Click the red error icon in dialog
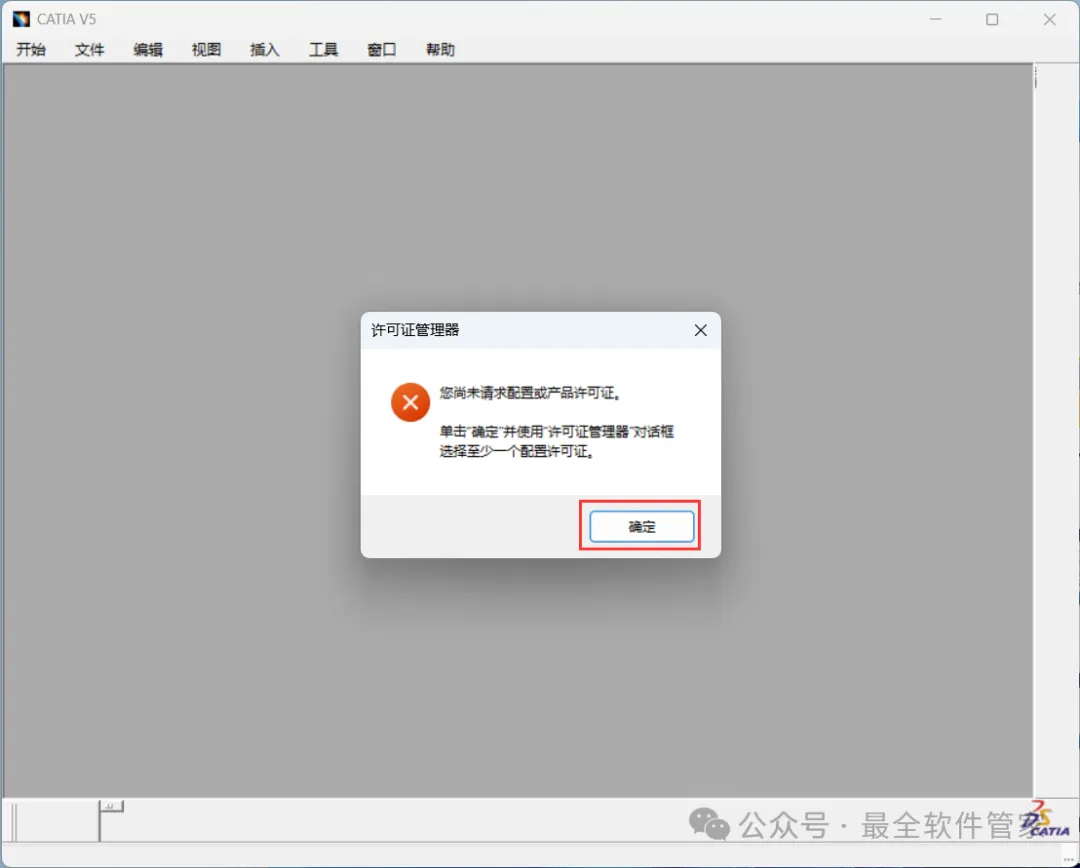Viewport: 1080px width, 868px height. click(x=411, y=402)
